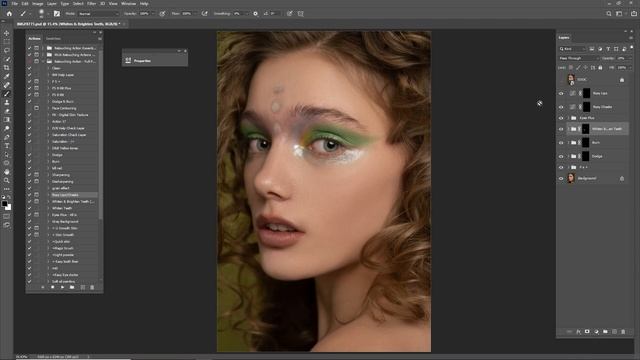Click Play selection in Actions panel
This screenshot has height=360, width=640.
coord(62,287)
